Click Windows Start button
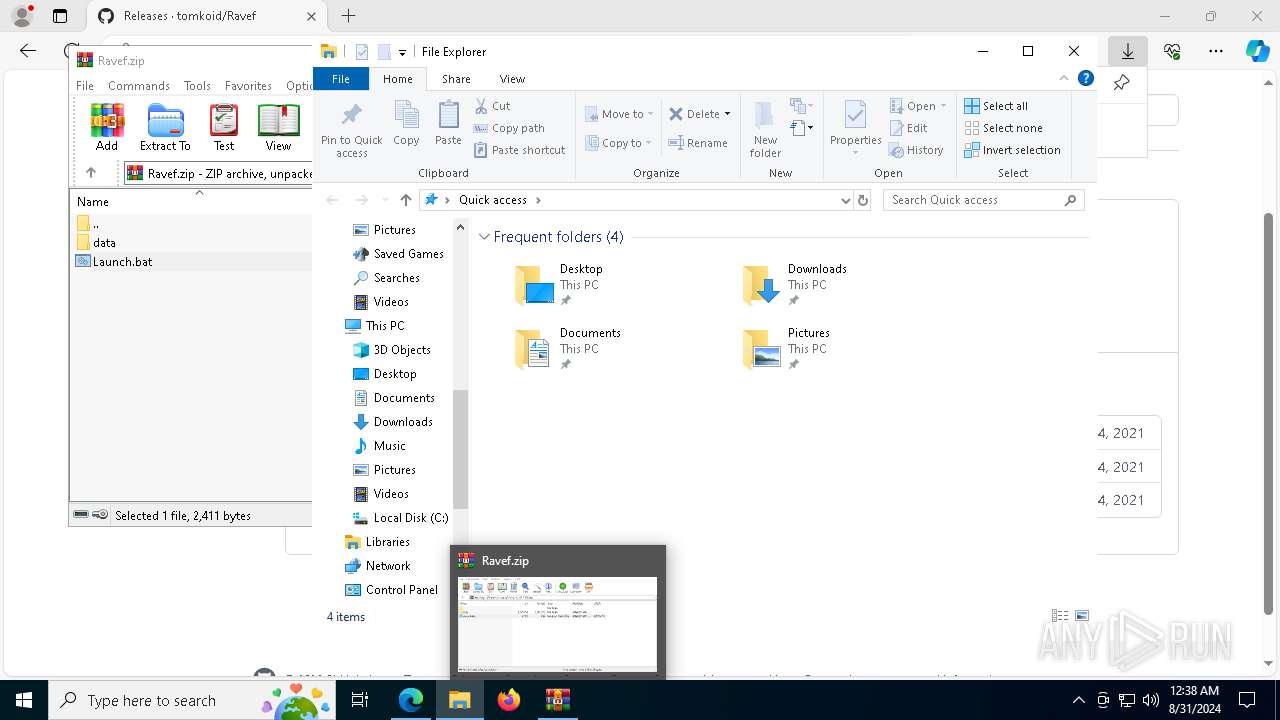The width and height of the screenshot is (1280, 720). point(24,700)
